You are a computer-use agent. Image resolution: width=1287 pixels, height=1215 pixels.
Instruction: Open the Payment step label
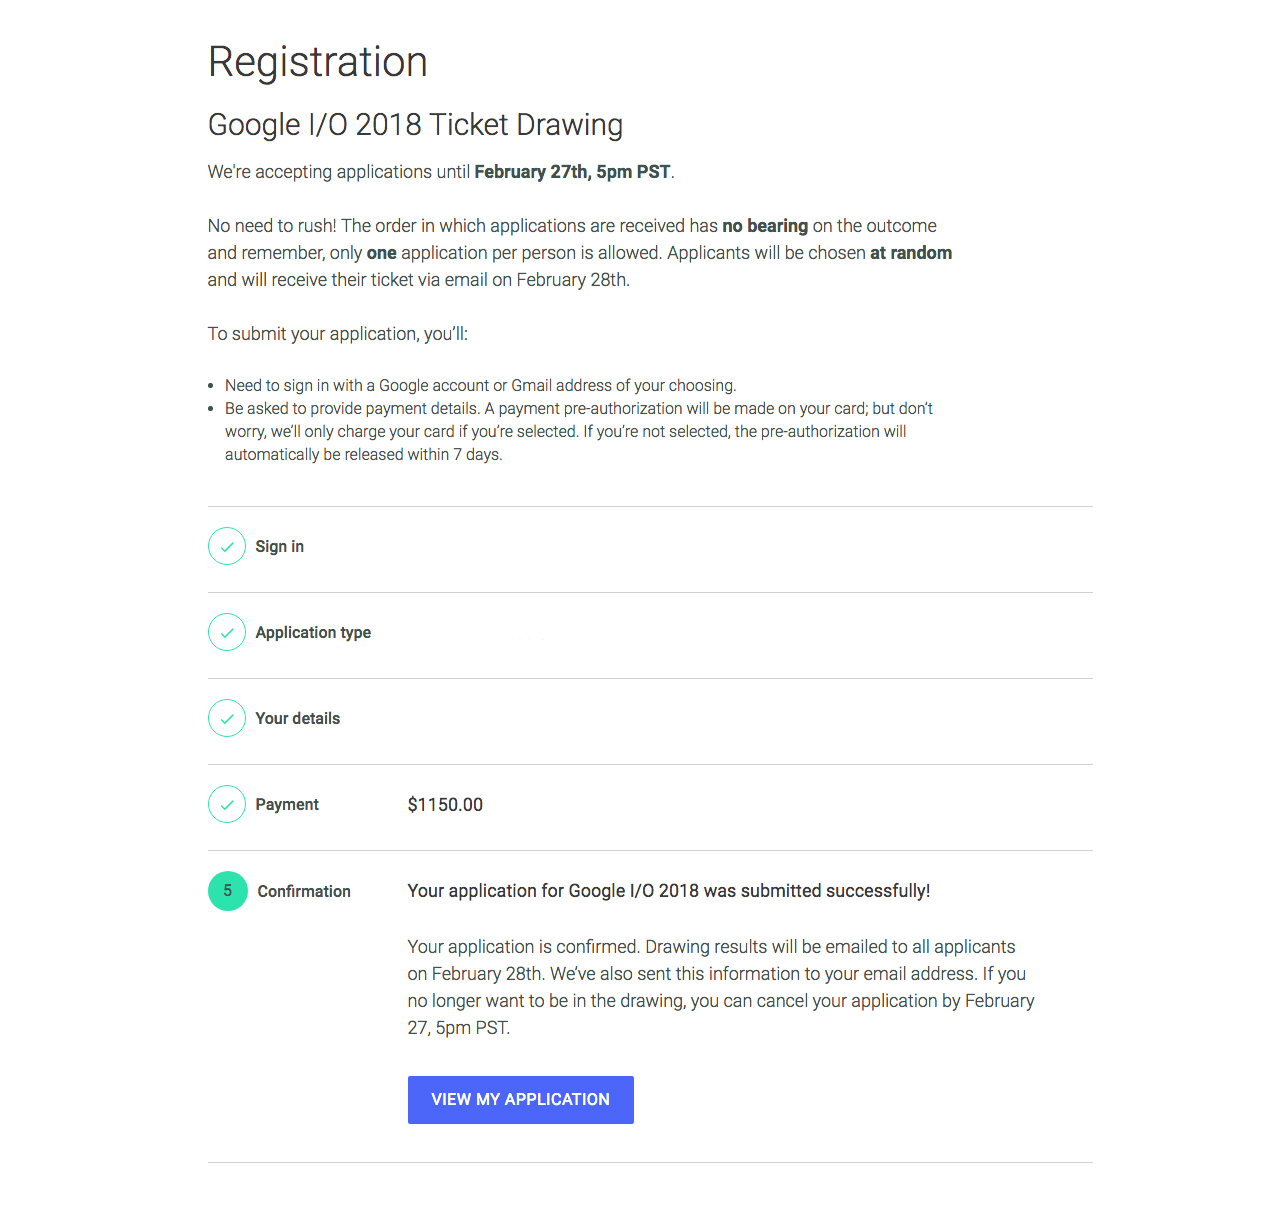click(x=287, y=805)
